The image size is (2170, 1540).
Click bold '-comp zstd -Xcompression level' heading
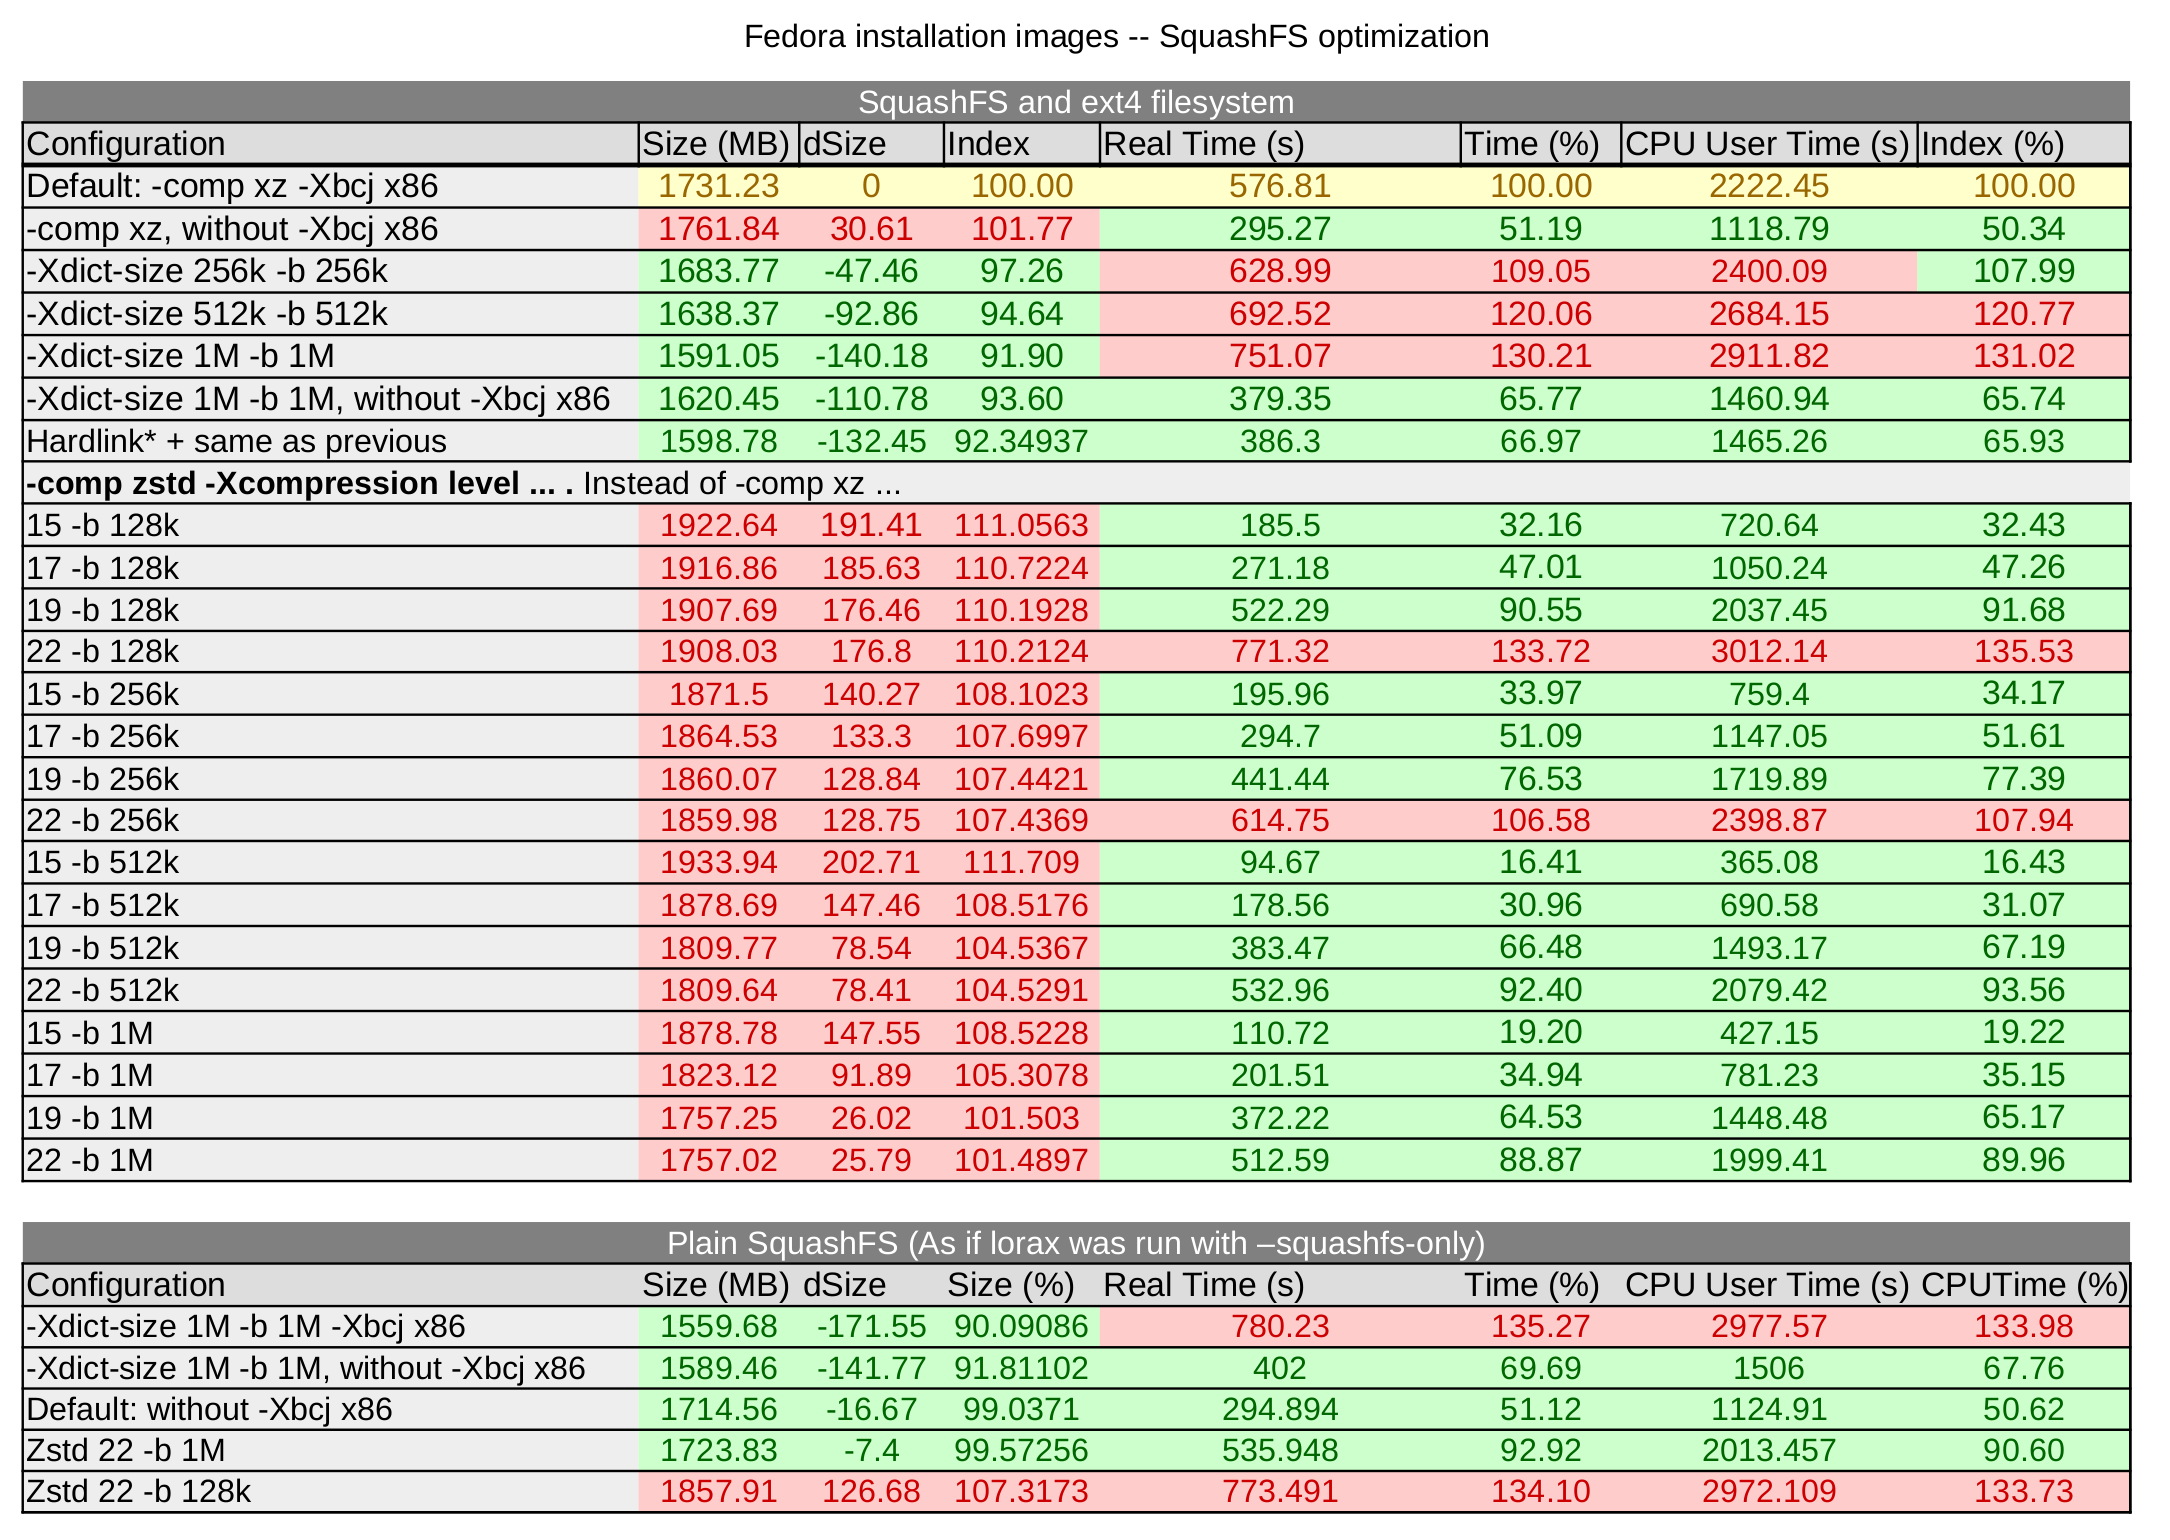(272, 483)
